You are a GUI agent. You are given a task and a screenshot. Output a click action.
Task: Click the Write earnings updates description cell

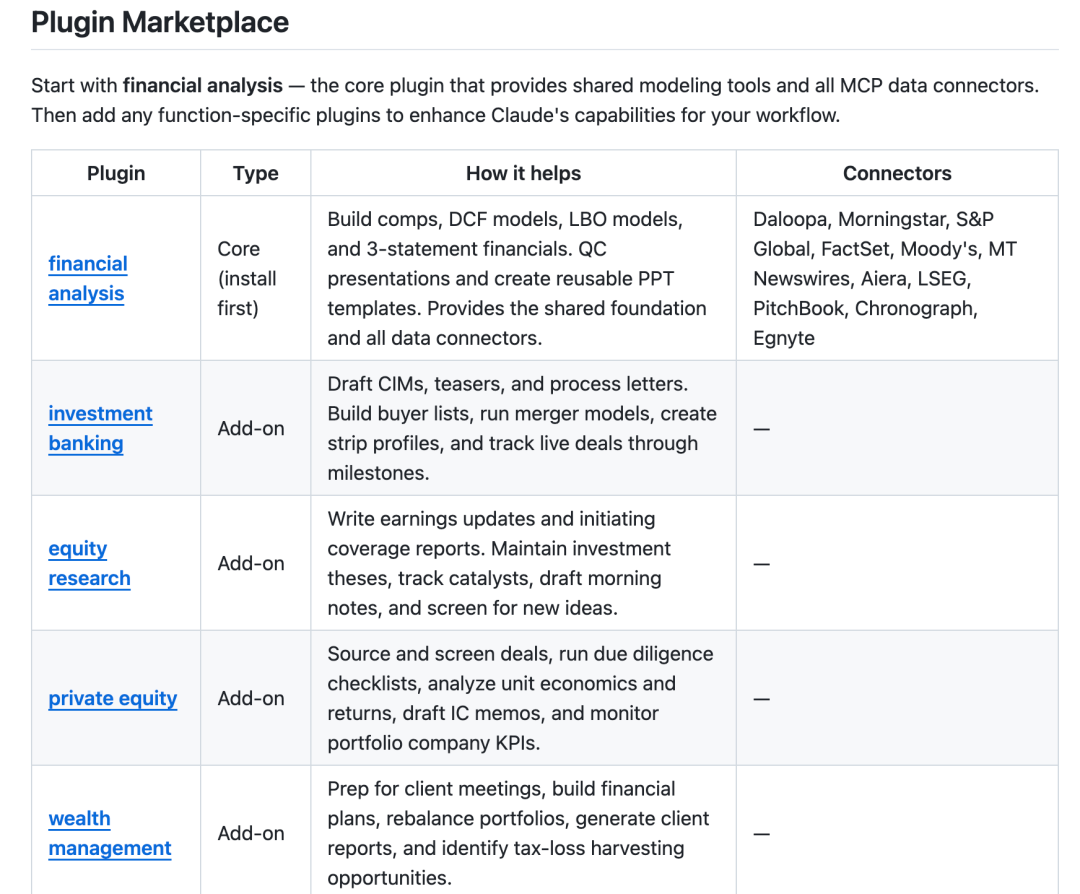point(499,563)
